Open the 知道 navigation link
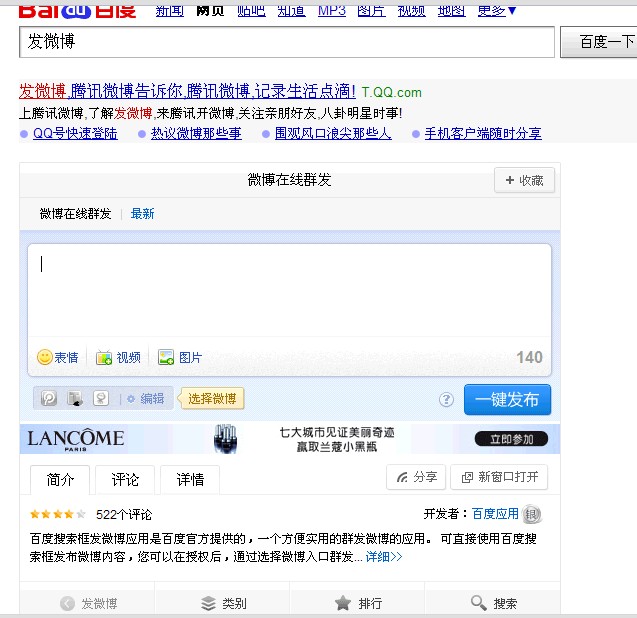The width and height of the screenshot is (637, 618). pyautogui.click(x=291, y=11)
